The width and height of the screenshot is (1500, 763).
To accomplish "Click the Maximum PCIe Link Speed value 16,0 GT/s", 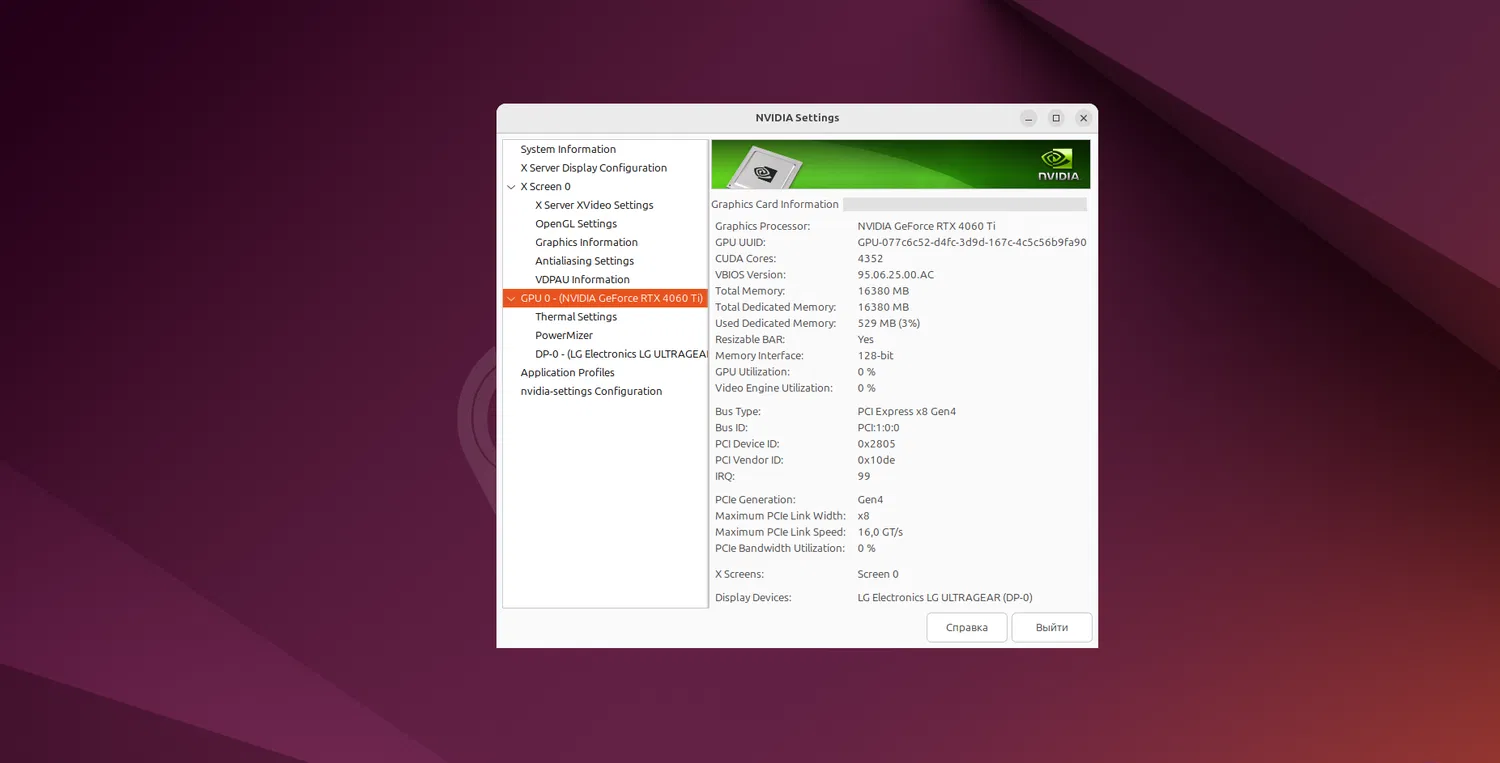I will click(x=880, y=532).
